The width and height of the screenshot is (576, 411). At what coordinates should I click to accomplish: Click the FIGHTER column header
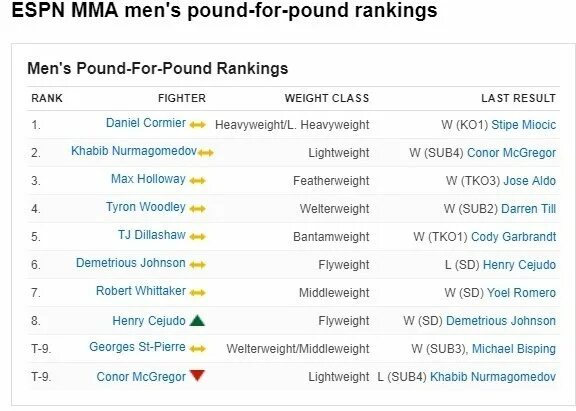click(x=182, y=98)
